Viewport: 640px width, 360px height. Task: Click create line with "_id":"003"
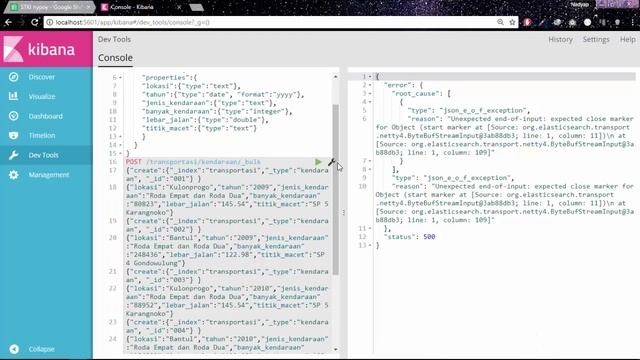pyautogui.click(x=227, y=276)
